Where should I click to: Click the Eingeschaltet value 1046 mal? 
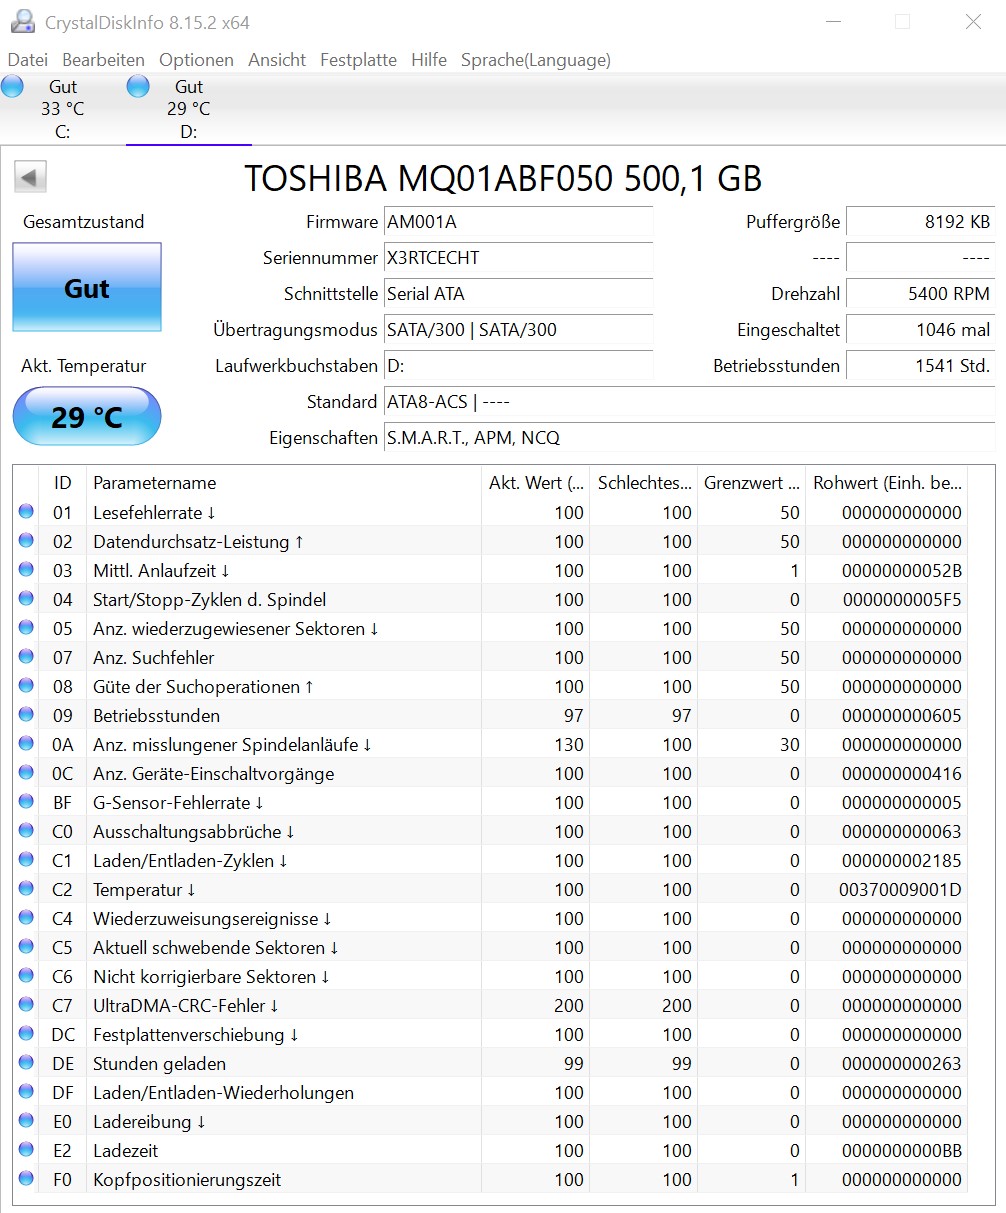[920, 330]
